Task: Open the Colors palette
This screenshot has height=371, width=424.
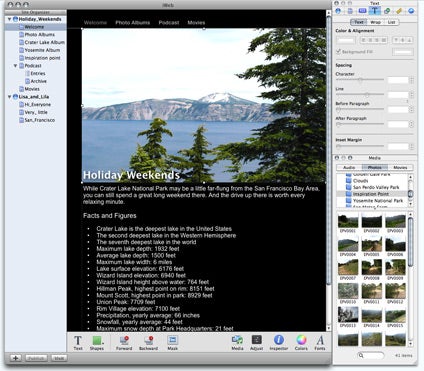Action: point(301,343)
